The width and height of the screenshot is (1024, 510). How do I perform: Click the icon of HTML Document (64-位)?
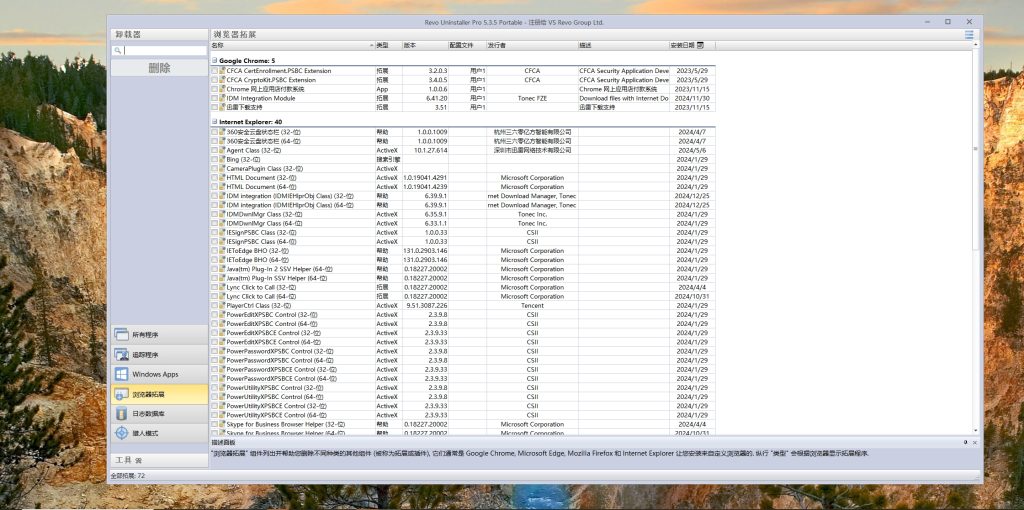pos(222,187)
